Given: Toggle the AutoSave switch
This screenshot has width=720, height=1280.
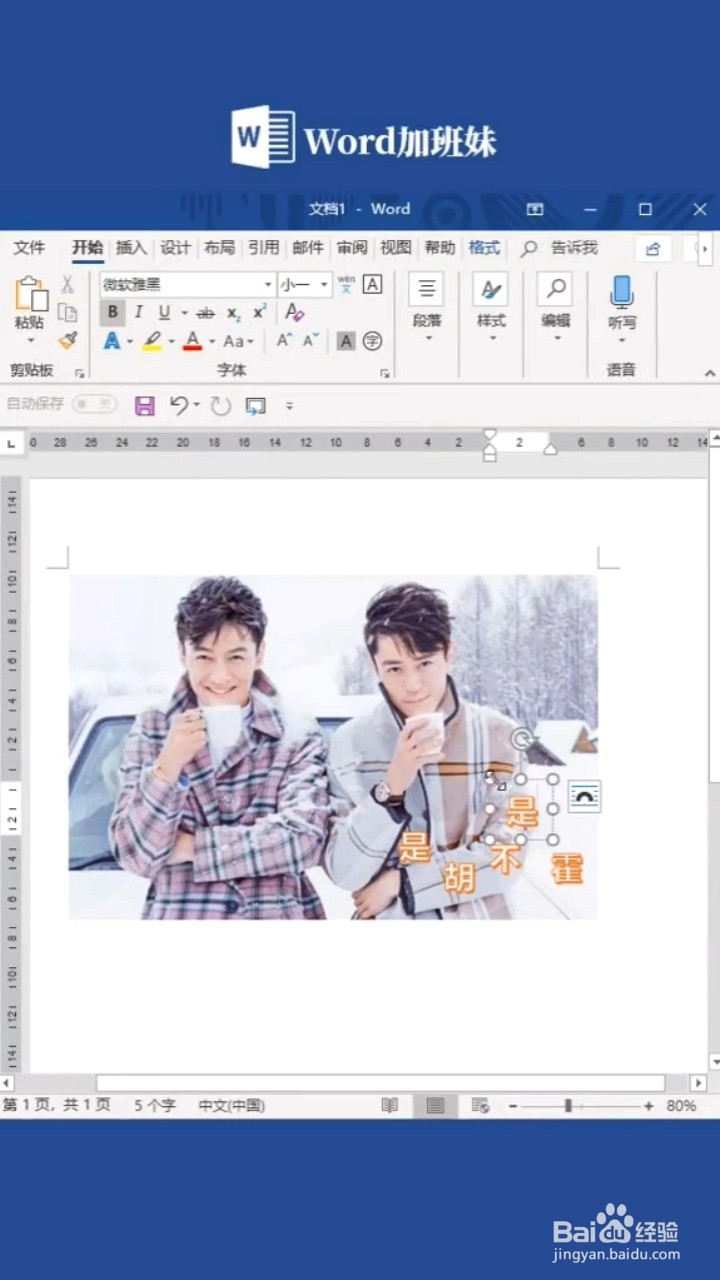Looking at the screenshot, I should tap(95, 404).
